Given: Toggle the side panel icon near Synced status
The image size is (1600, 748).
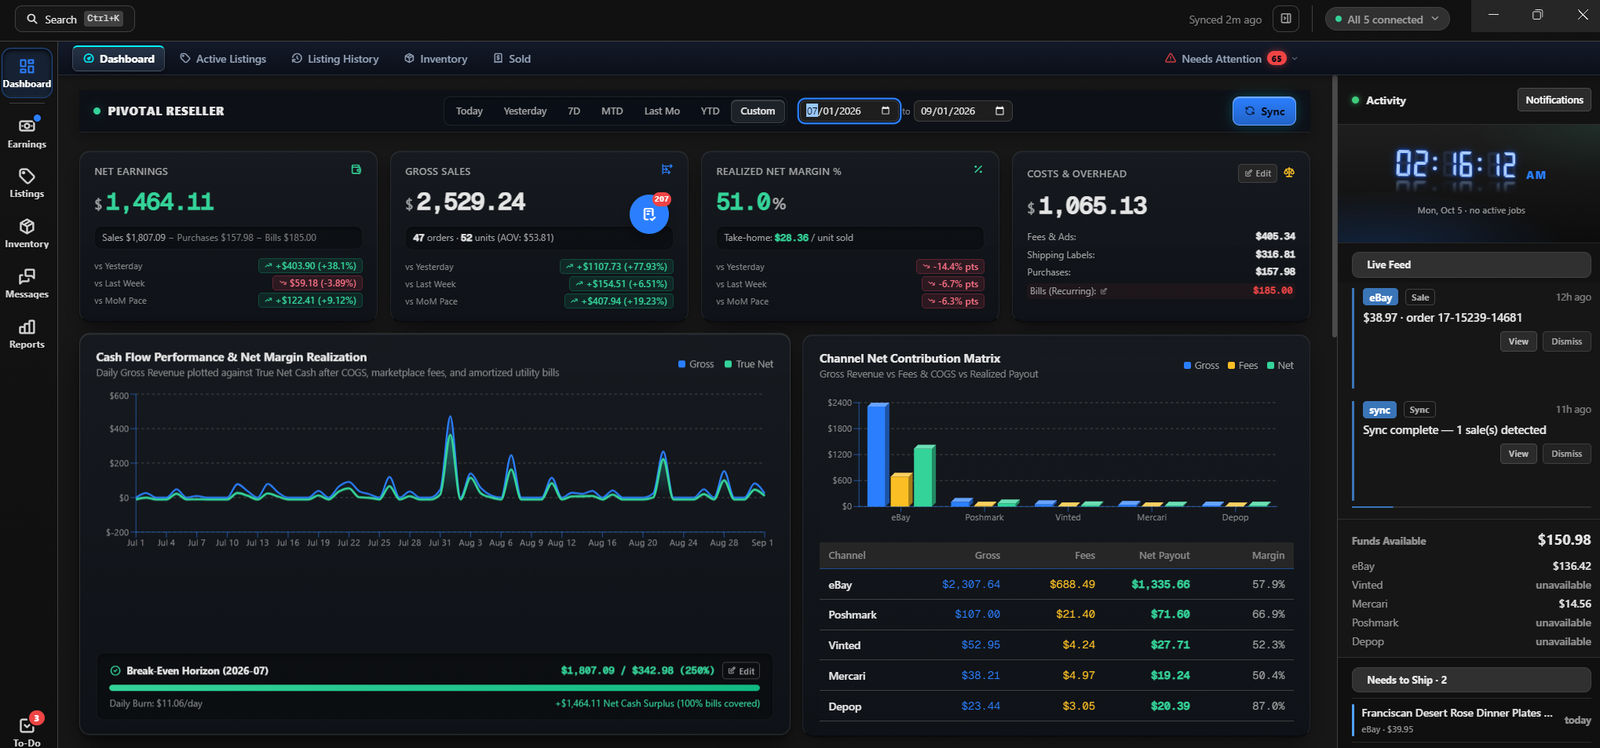Looking at the screenshot, I should 1286,19.
